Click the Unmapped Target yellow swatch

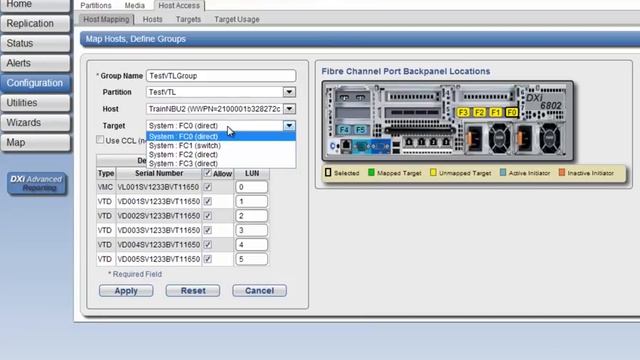[x=433, y=172]
